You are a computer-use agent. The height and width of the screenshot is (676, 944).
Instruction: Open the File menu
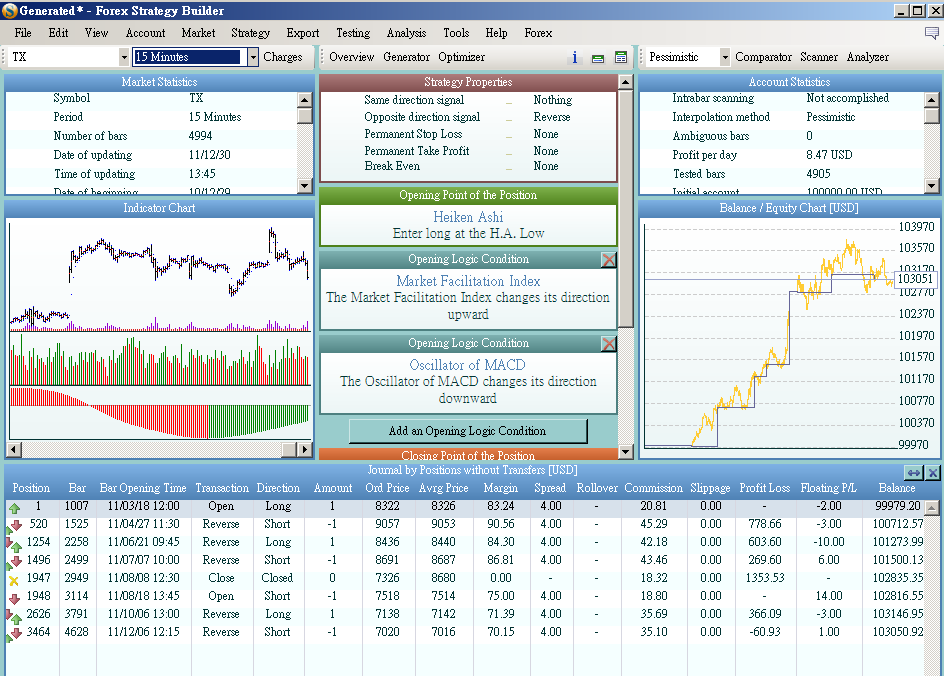click(x=23, y=33)
